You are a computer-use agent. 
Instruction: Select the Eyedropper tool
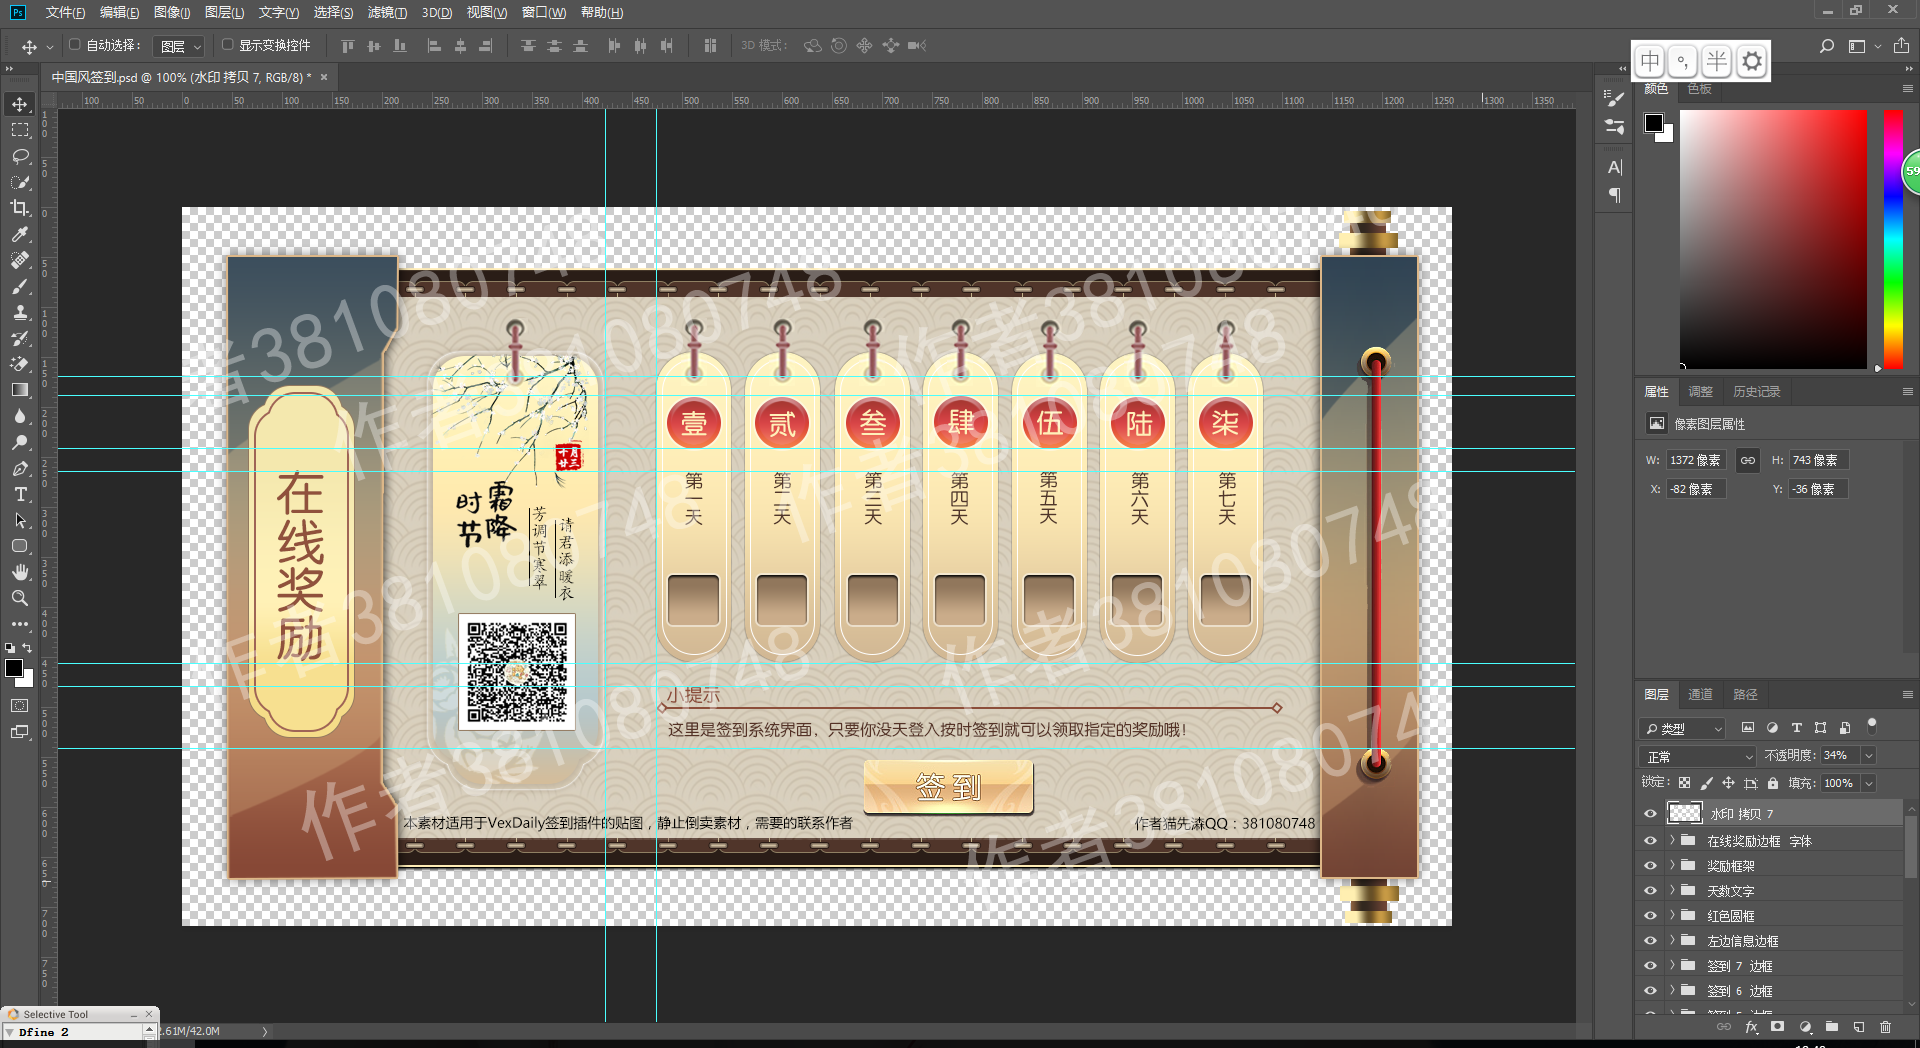tap(20, 234)
